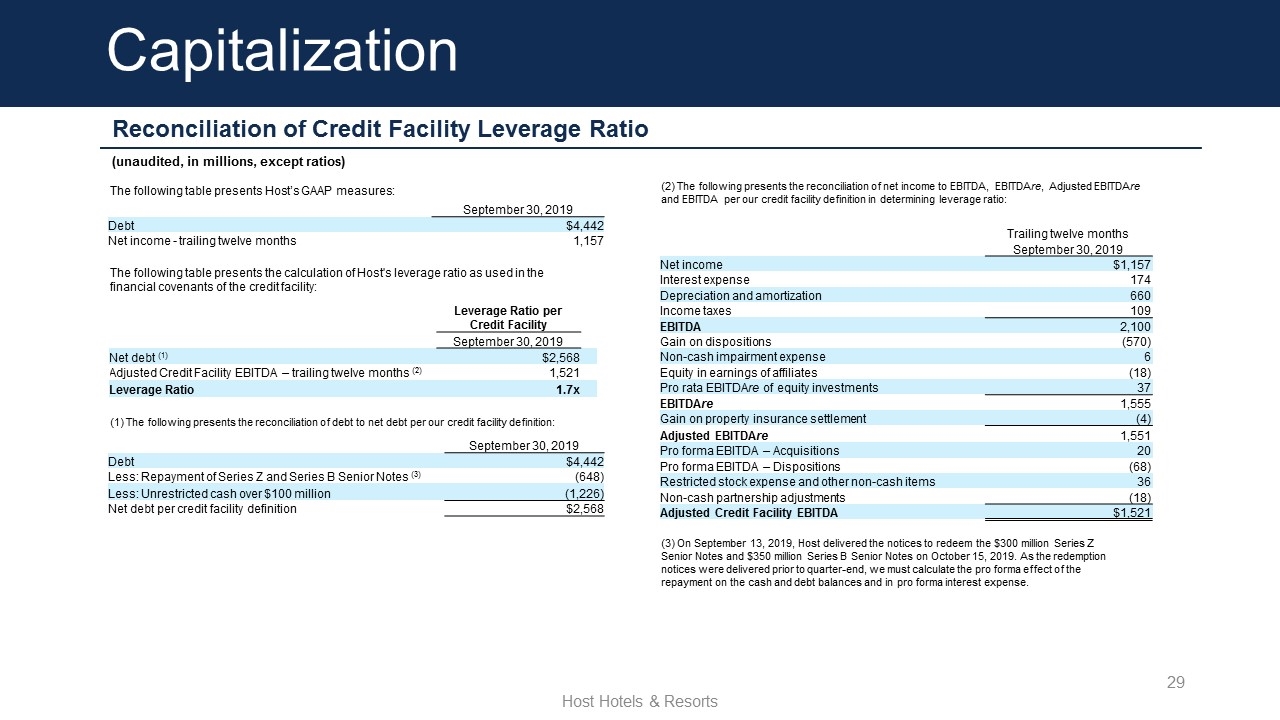The image size is (1280, 720).
Task: Select the 1,521 value in leverage ratio table
Action: coord(564,373)
